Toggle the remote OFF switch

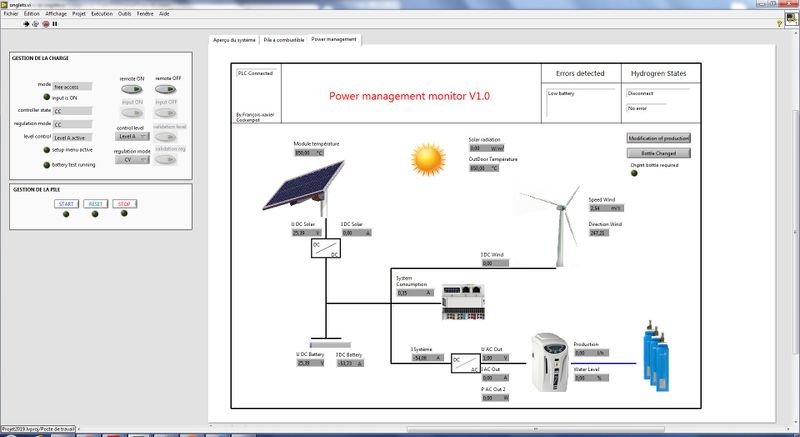(168, 88)
